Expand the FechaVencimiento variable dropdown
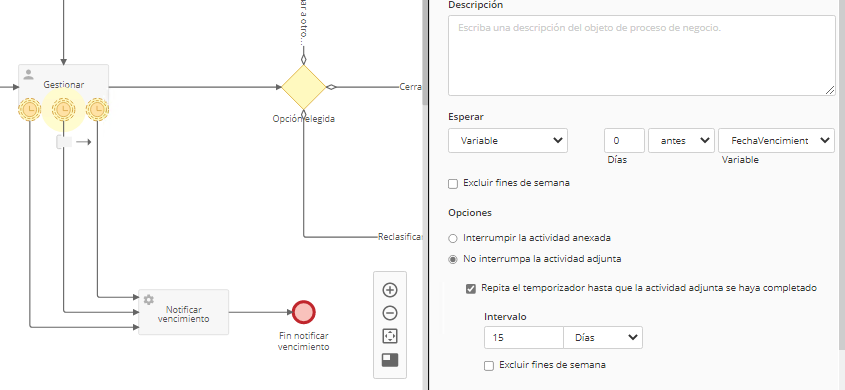The height and width of the screenshot is (390, 845). [x=776, y=141]
